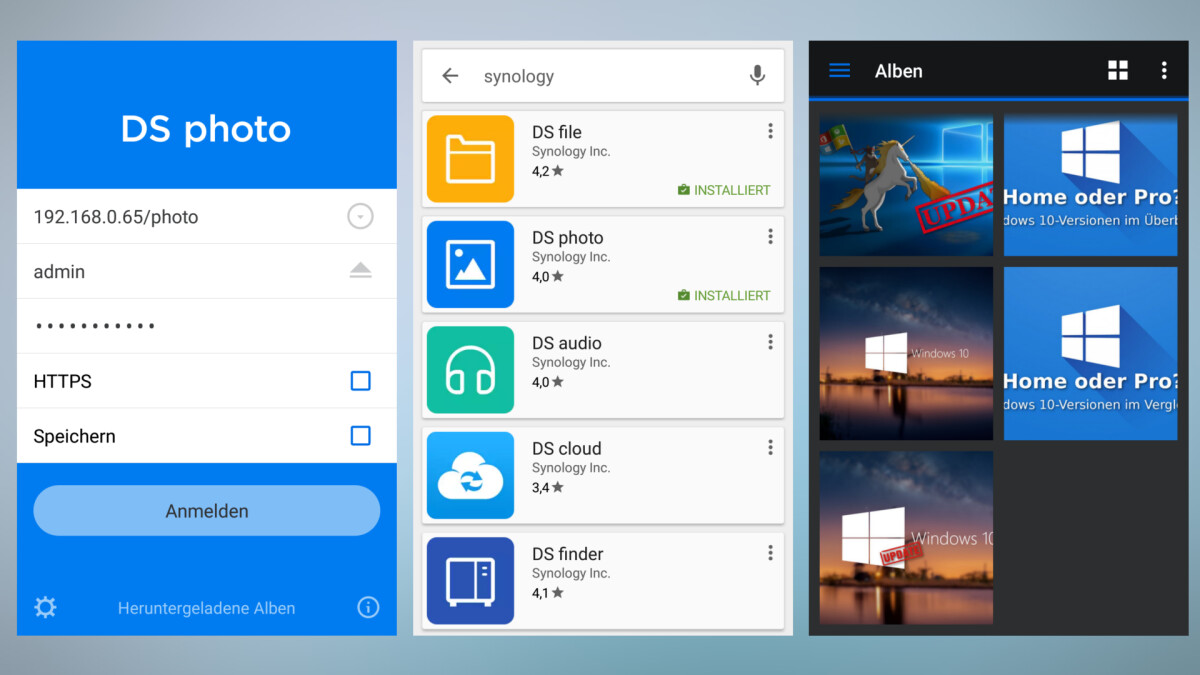Open the server address dropdown arrow

[x=360, y=216]
